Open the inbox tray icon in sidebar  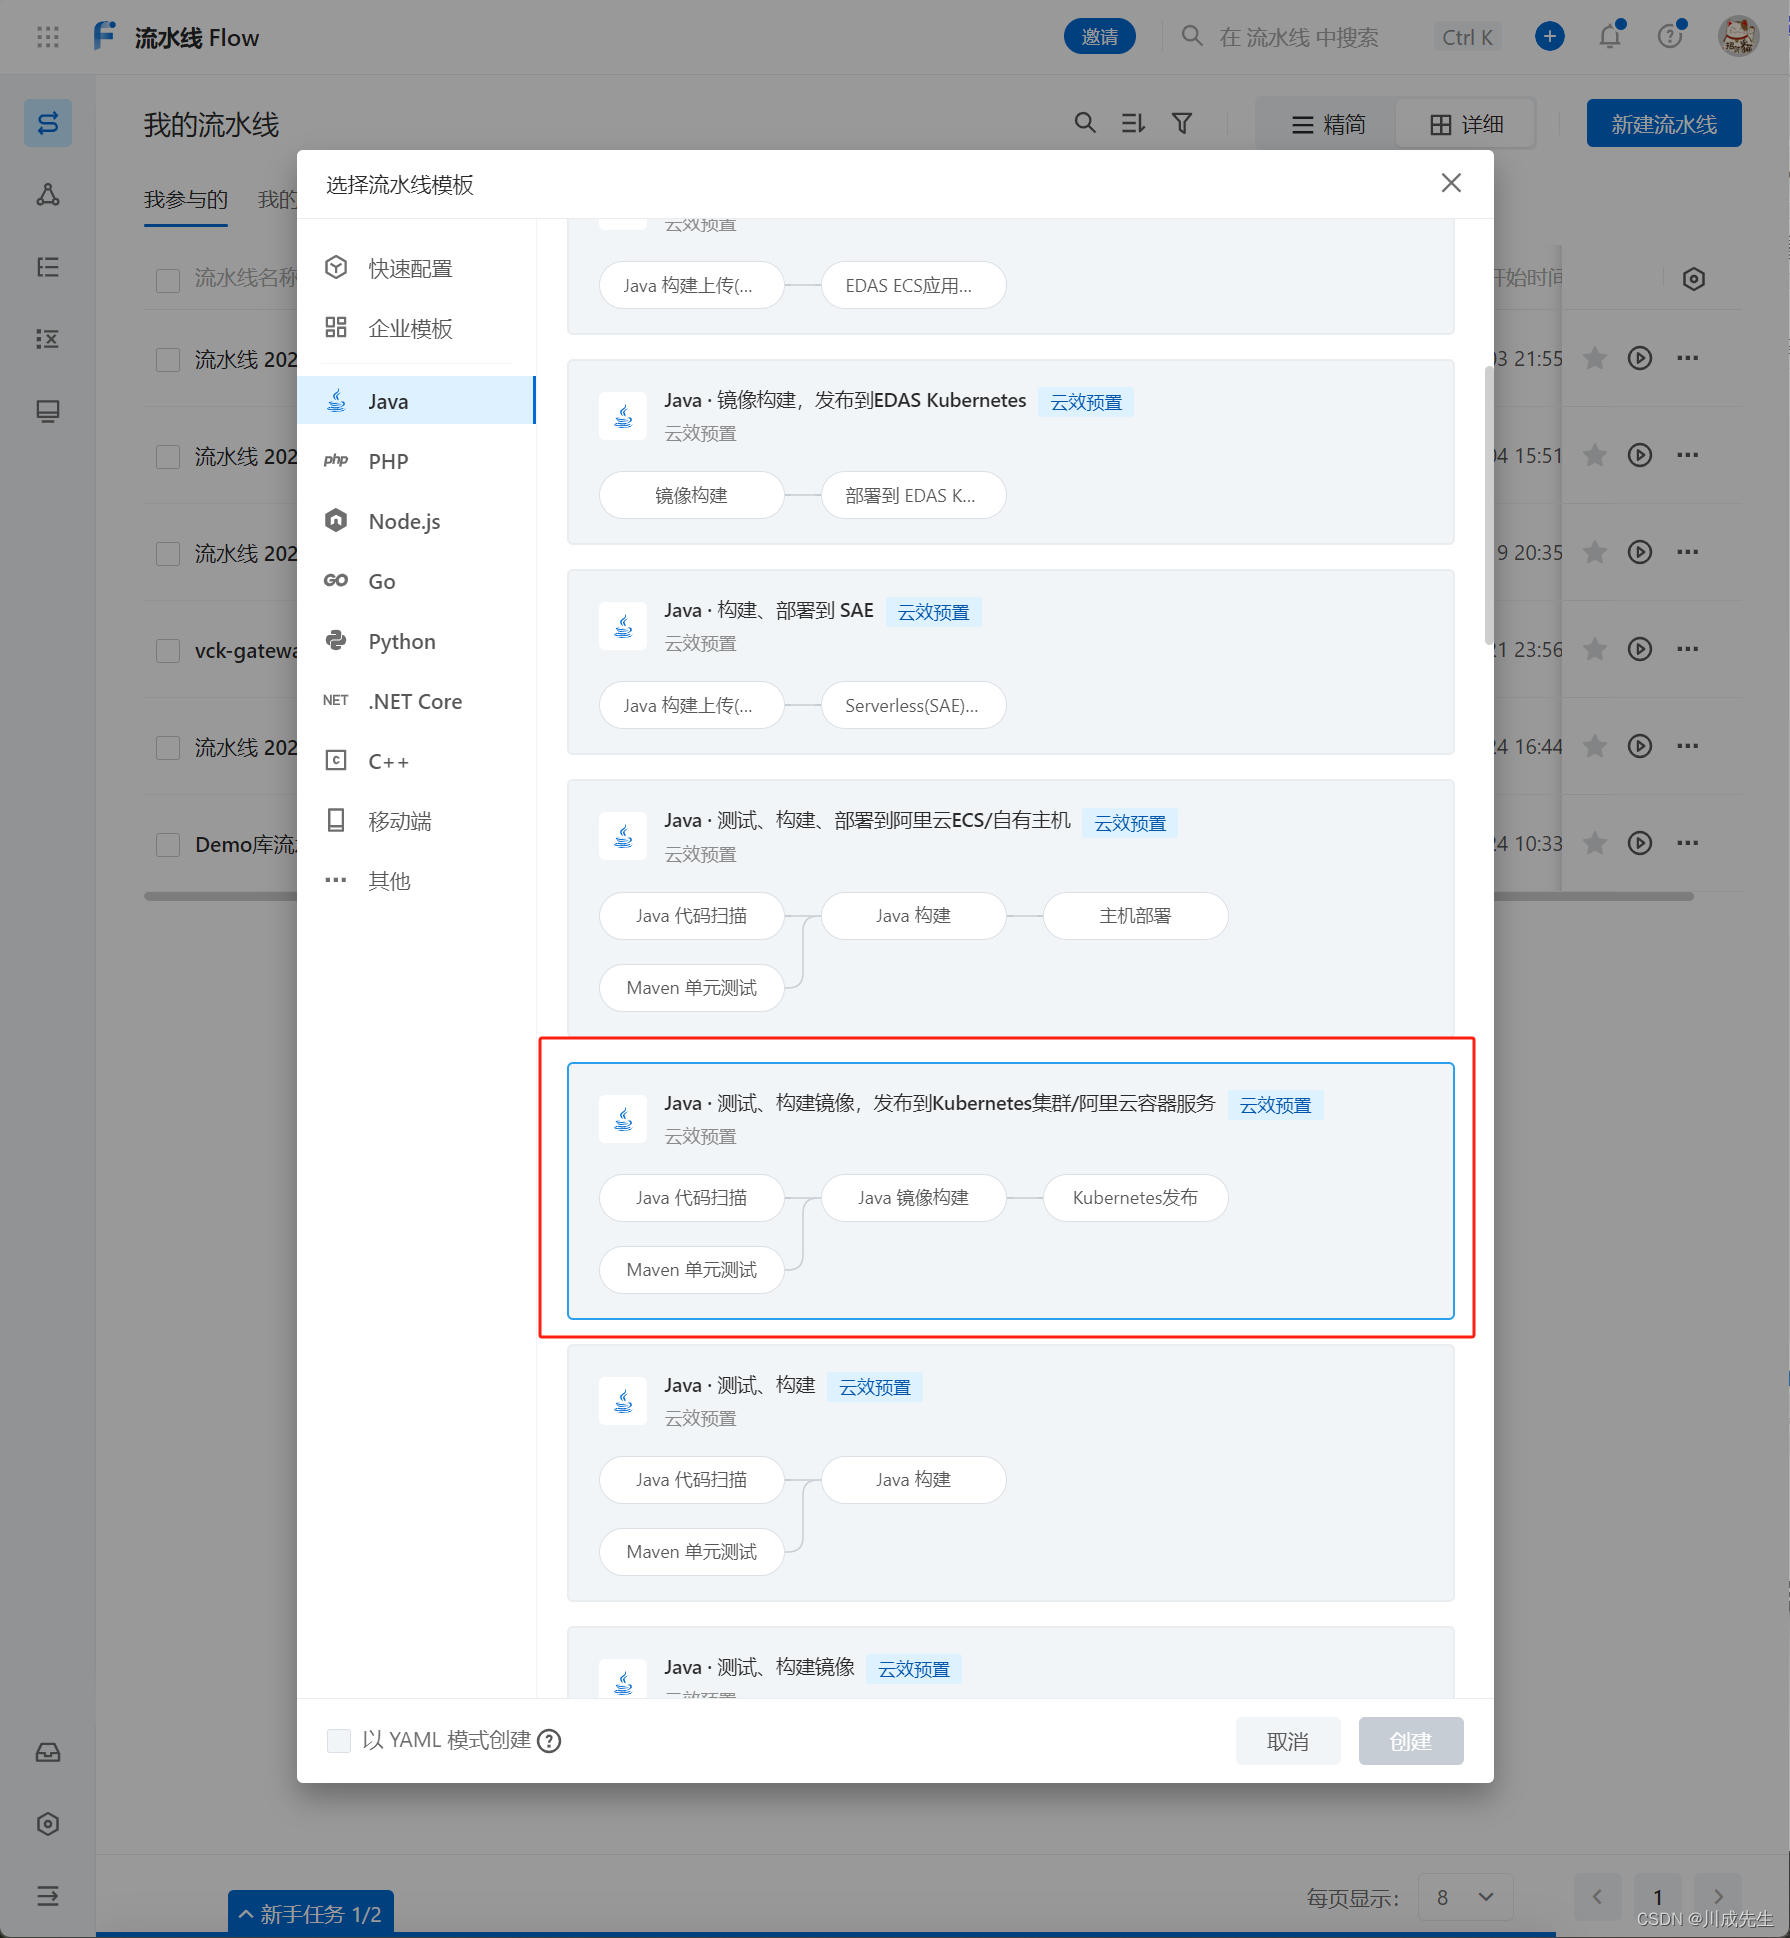pos(48,1752)
